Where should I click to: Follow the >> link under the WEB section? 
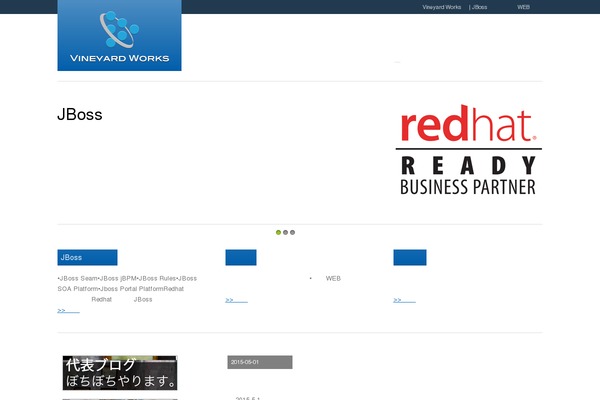236,300
